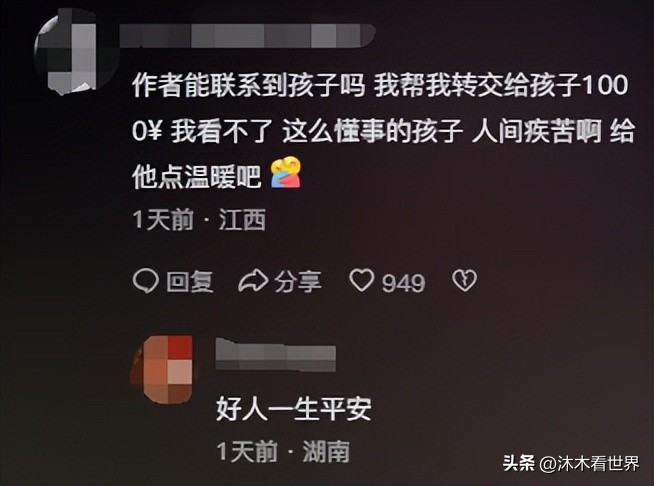The image size is (654, 486).
Task: Click the 1天前 · 江西 timestamp
Action: coord(199,220)
